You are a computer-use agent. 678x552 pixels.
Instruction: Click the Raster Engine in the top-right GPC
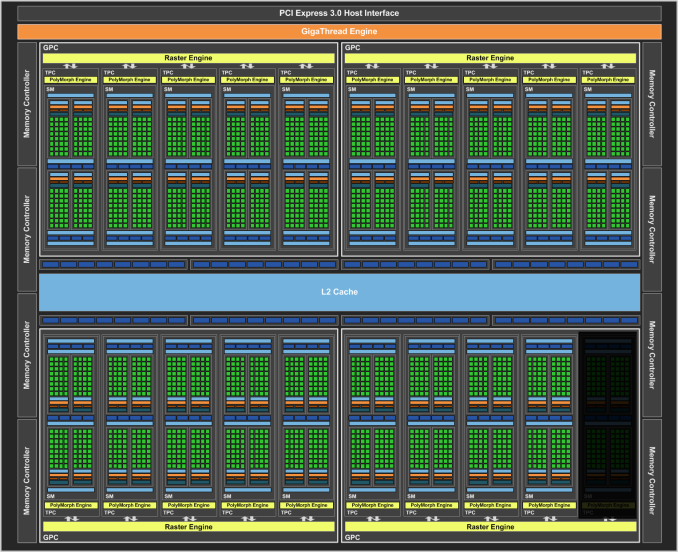tap(490, 59)
